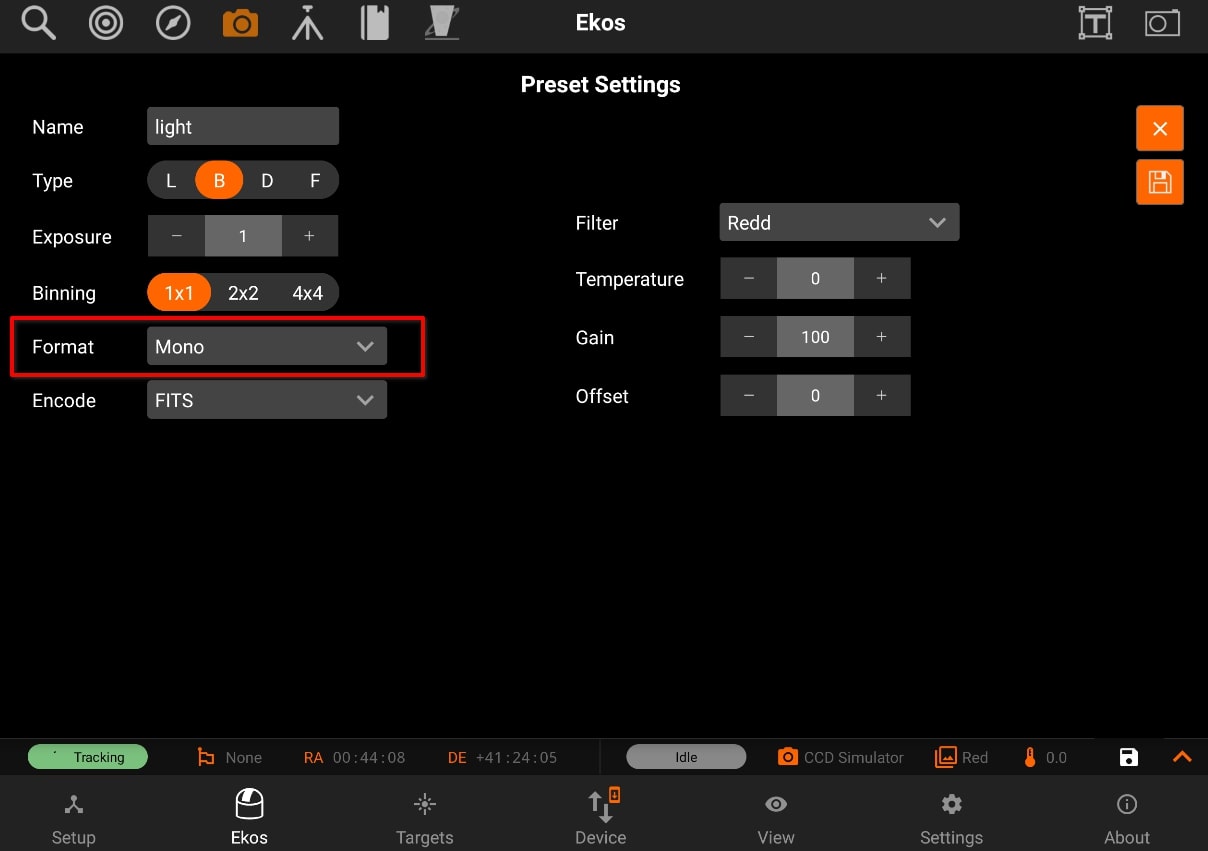Select frame type D
1208x851 pixels.
click(267, 181)
